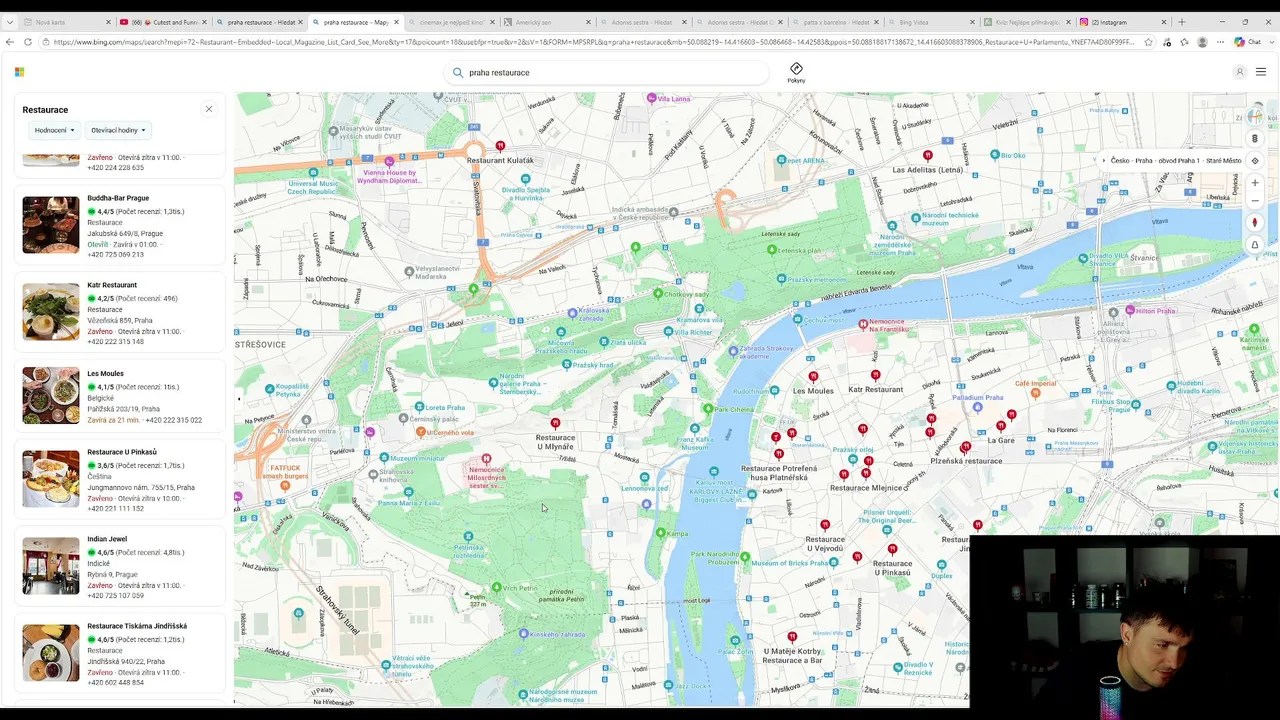The image size is (1280, 720).
Task: Open the Restaurace U Pinkasů listing
Action: coord(122,452)
